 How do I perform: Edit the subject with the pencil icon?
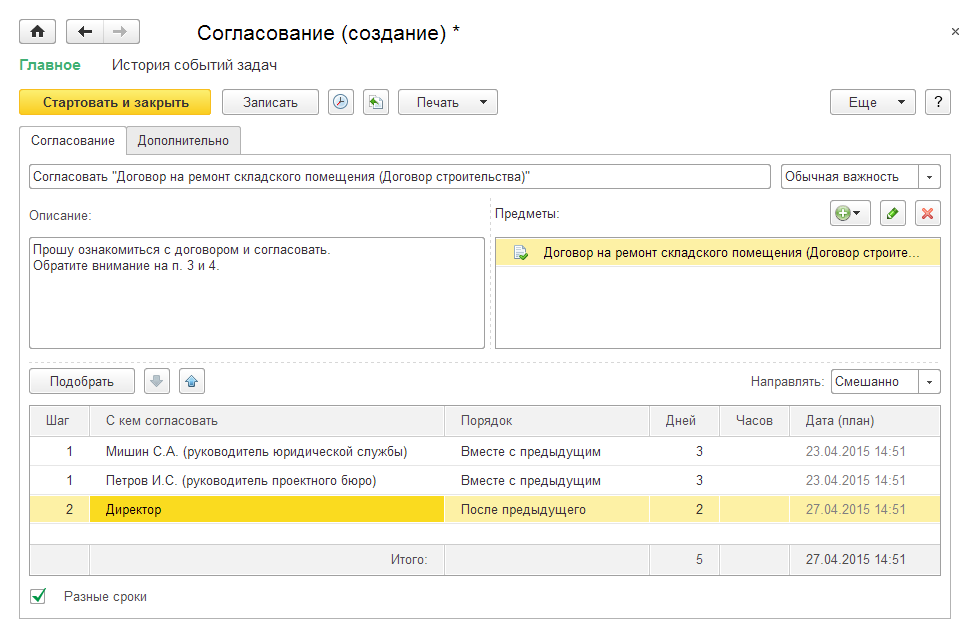point(892,213)
